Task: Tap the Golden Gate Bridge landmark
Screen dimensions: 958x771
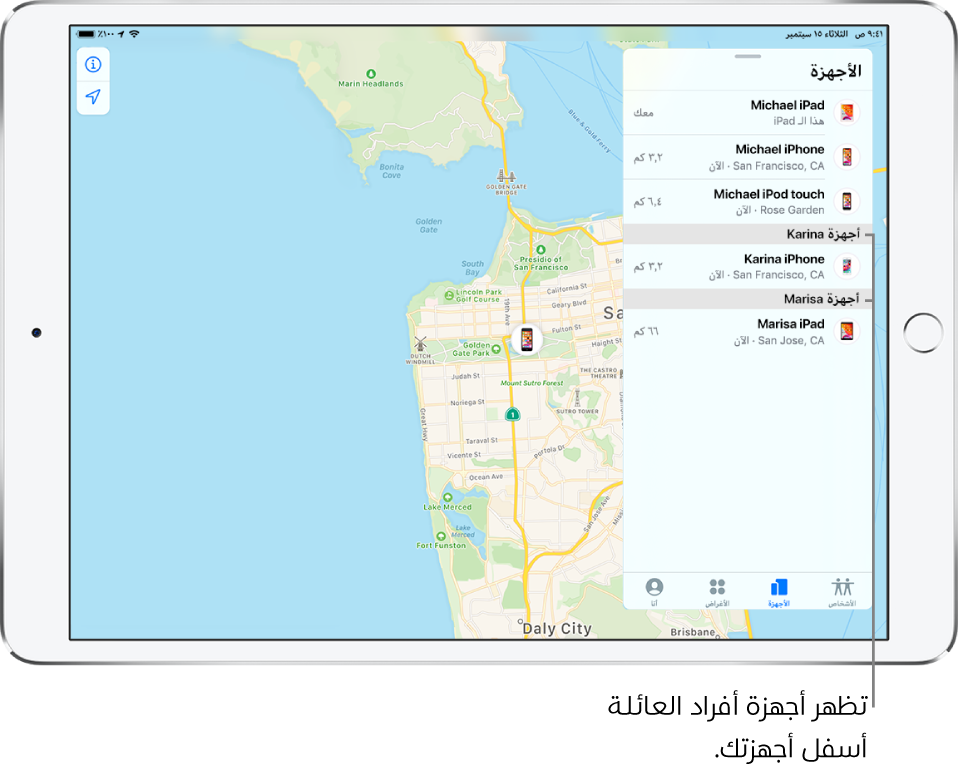Action: point(506,177)
